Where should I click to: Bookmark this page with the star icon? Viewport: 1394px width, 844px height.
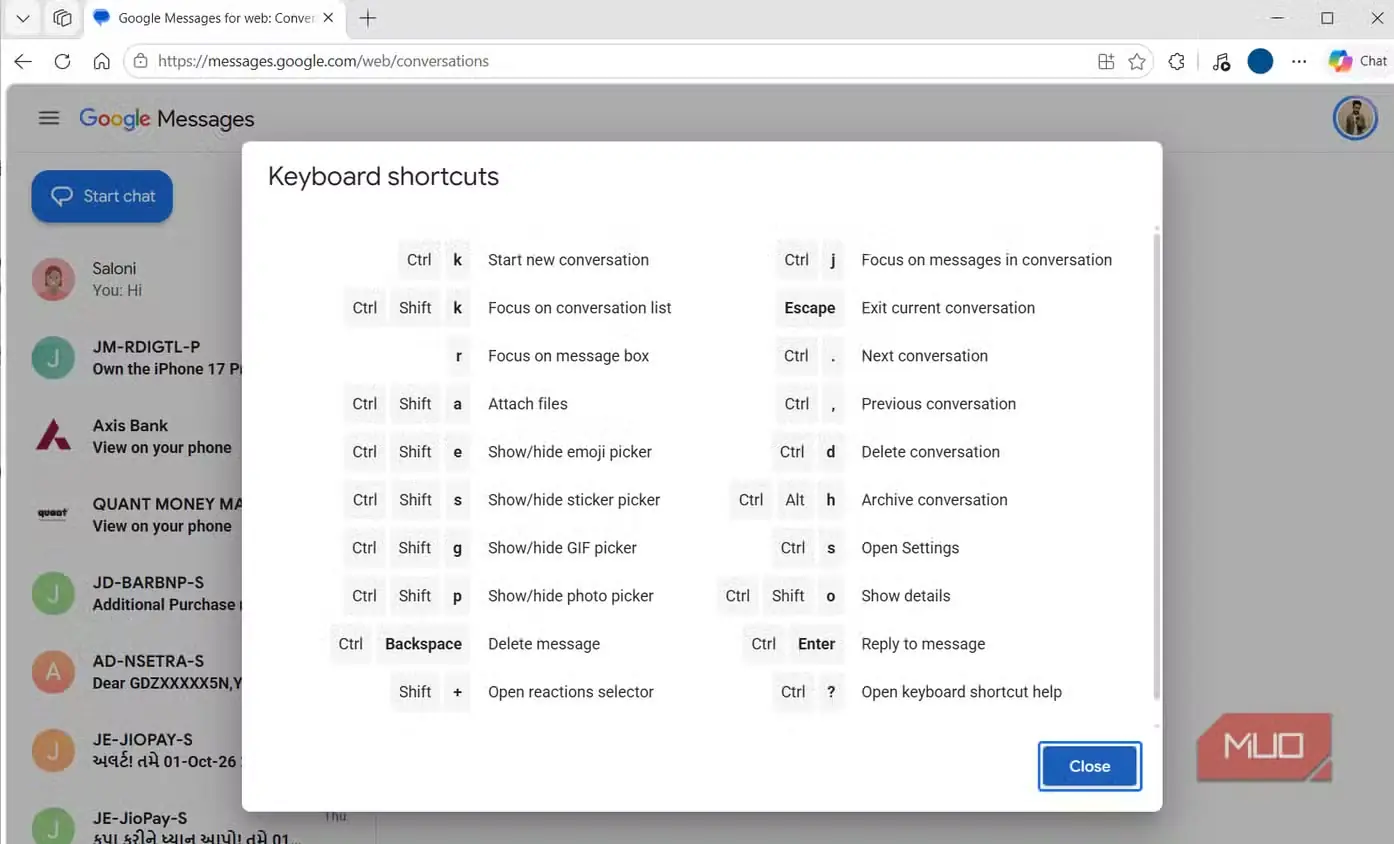1137,61
